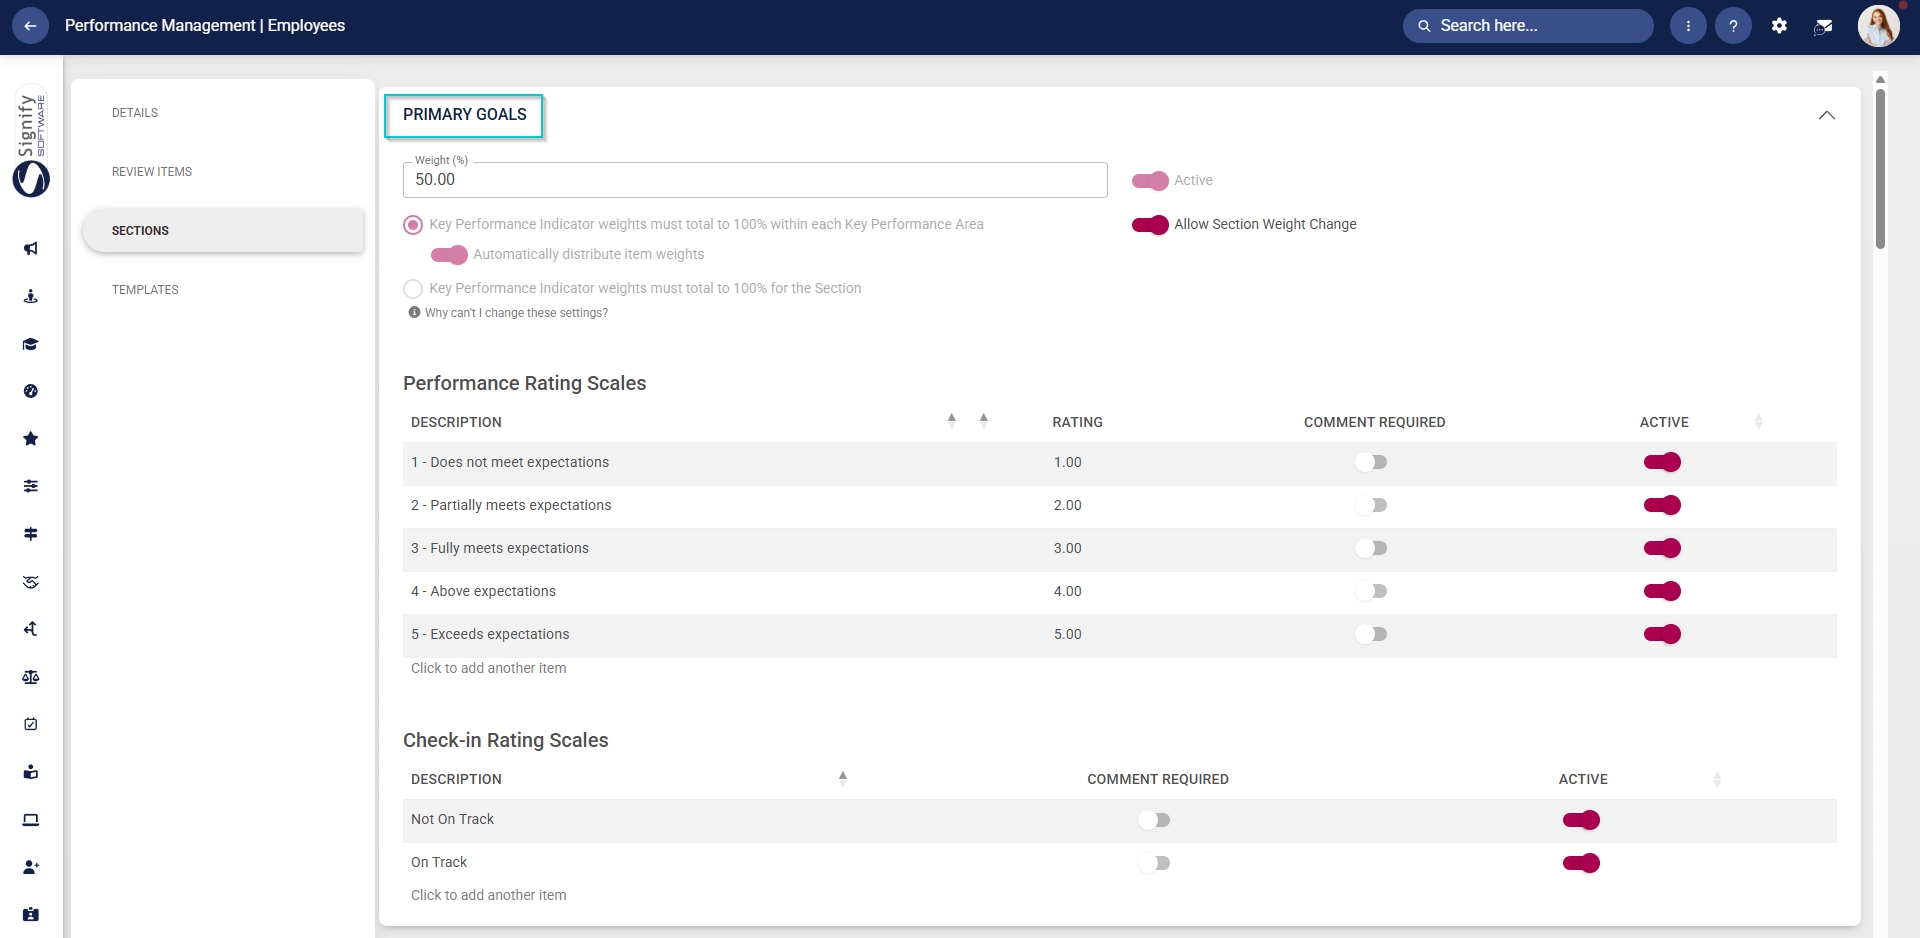This screenshot has width=1920, height=938.
Task: Select '3 - Fully meets expectations' description
Action: (x=500, y=548)
